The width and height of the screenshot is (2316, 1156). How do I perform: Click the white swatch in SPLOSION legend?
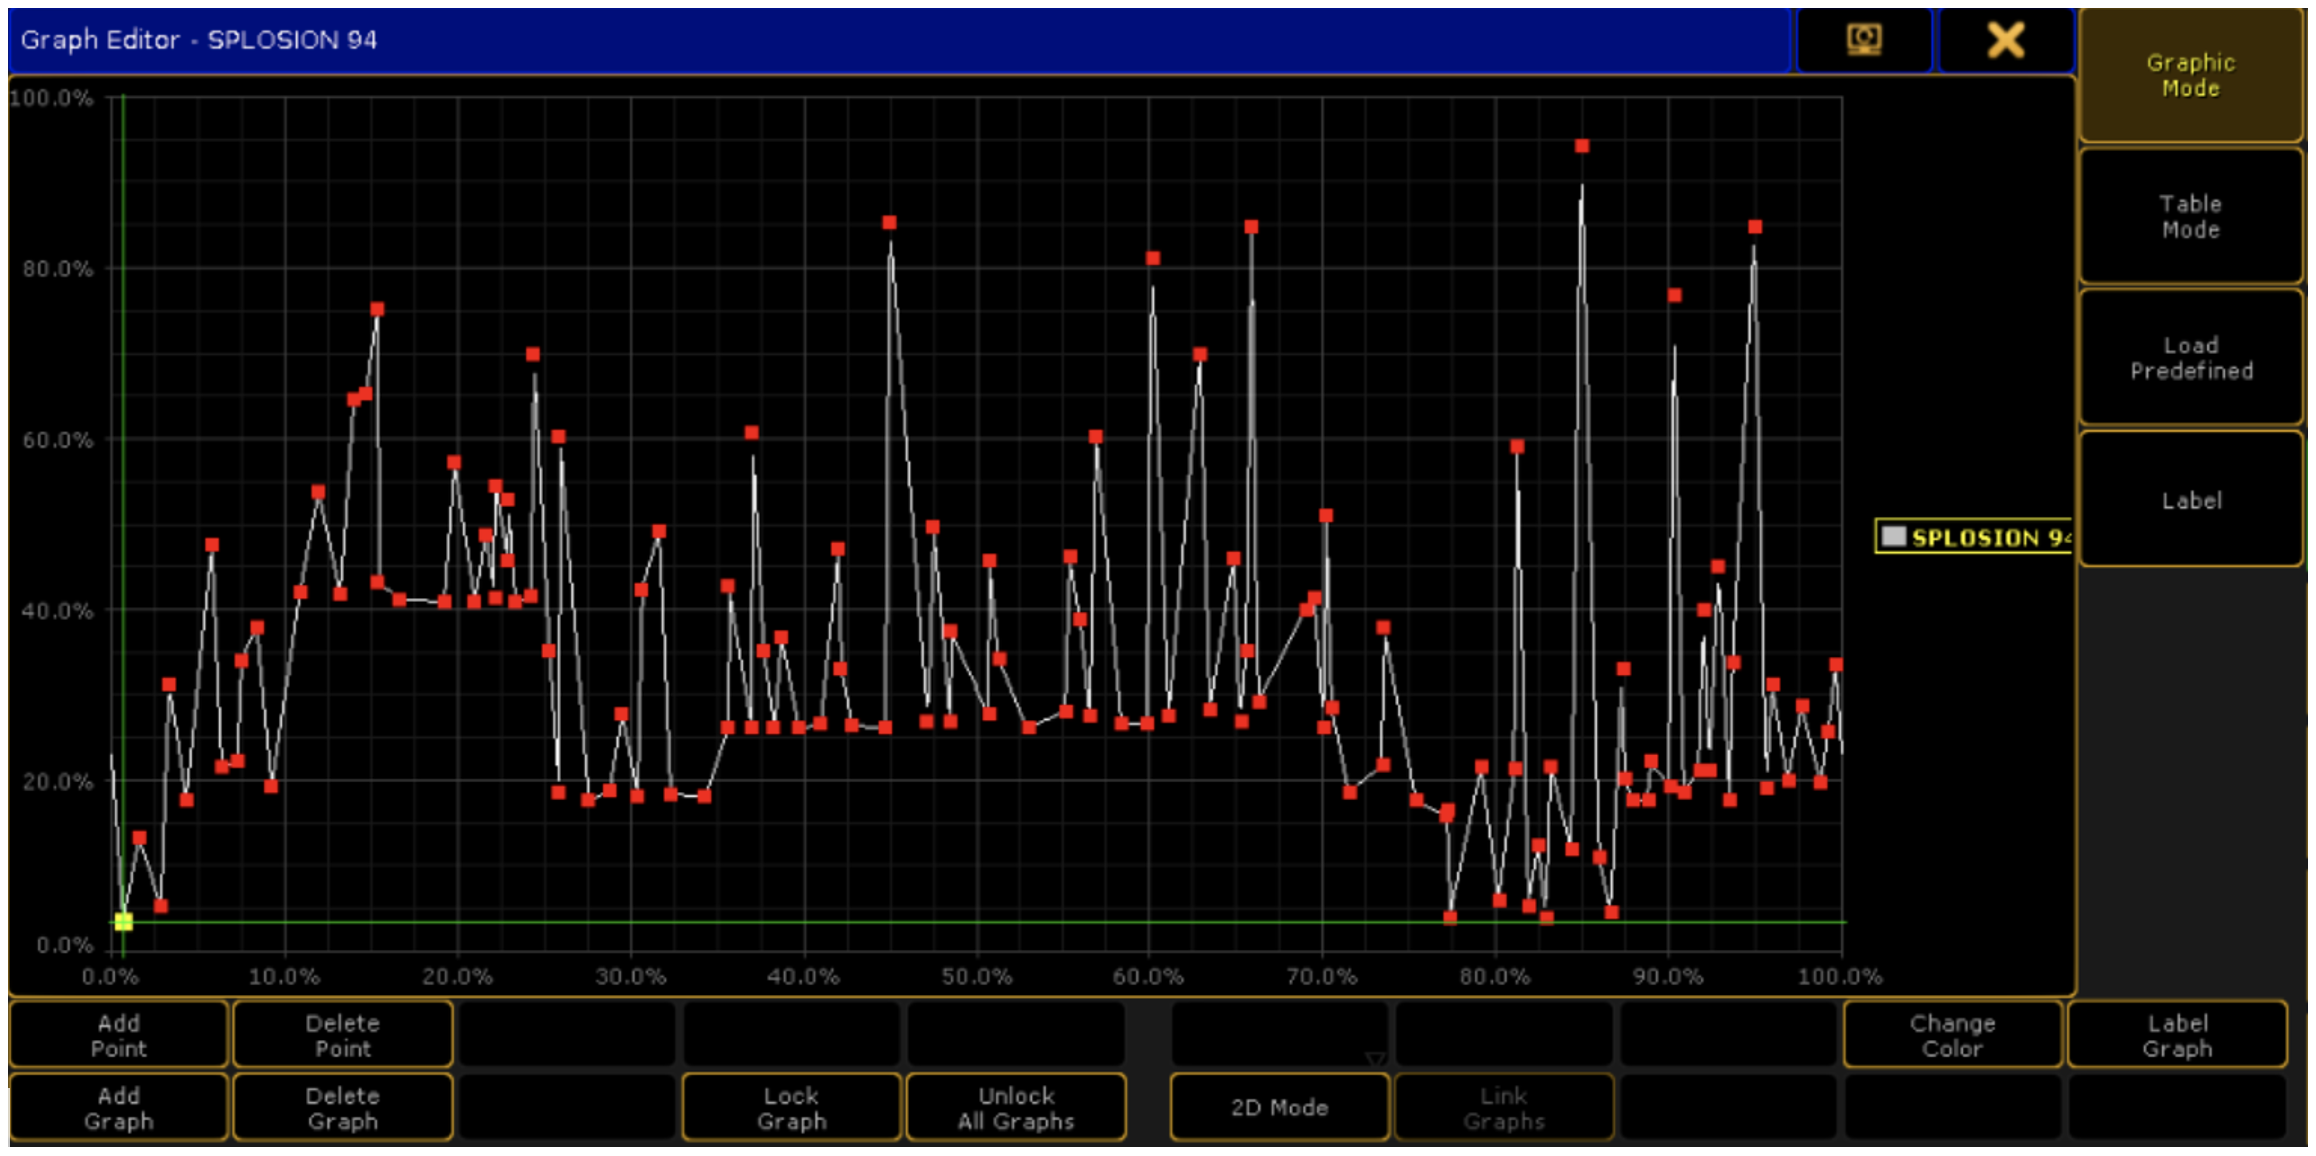tap(1893, 536)
